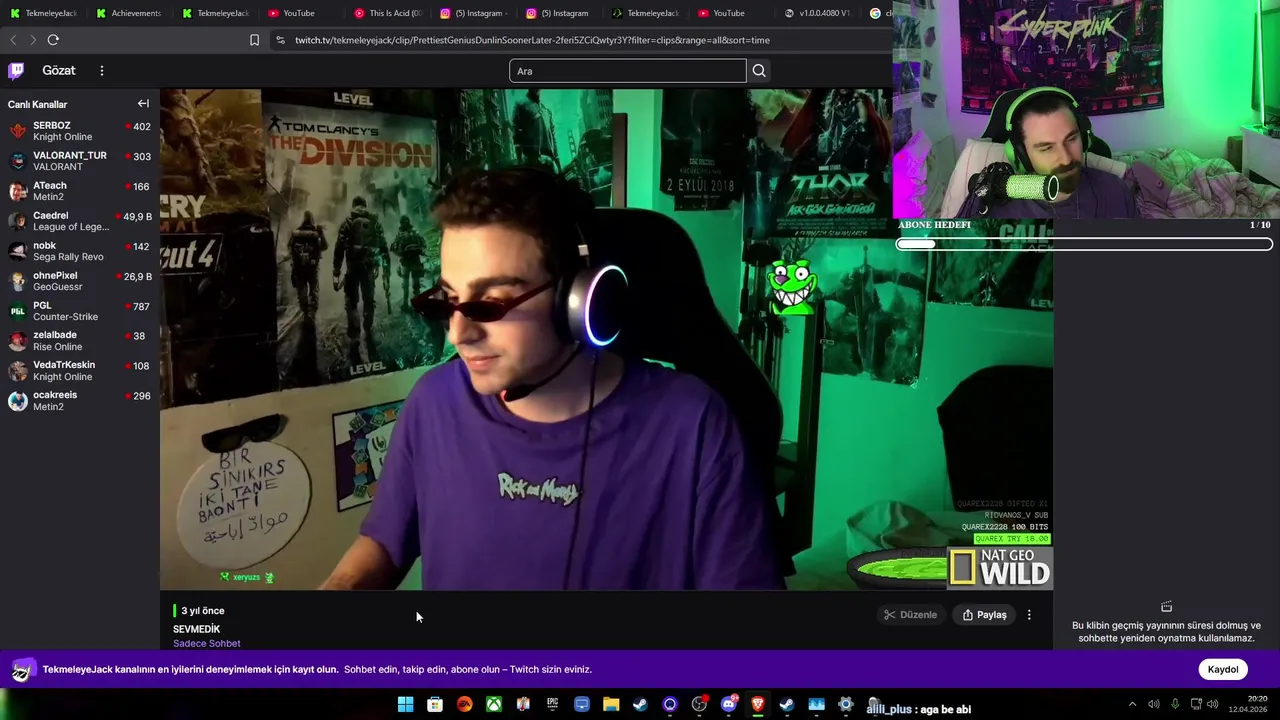The height and width of the screenshot is (720, 1280).
Task: Open the Gözat browse link
Action: point(59,70)
